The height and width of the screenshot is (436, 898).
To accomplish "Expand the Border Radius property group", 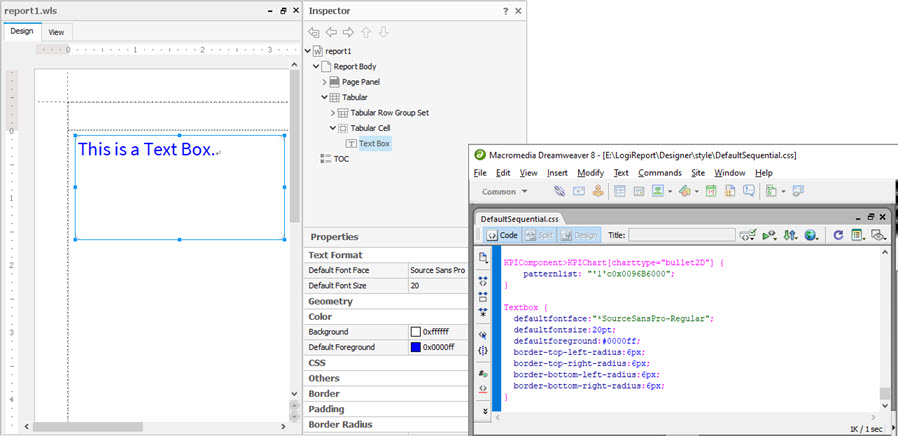I will (340, 425).
